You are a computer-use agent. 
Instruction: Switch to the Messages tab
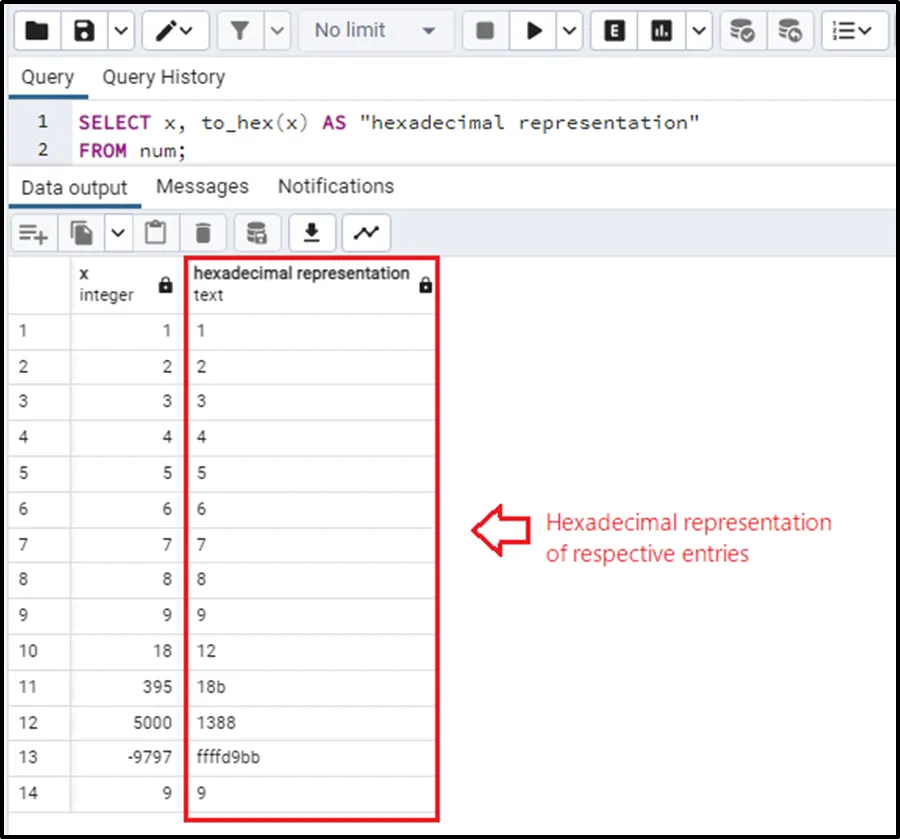(202, 186)
